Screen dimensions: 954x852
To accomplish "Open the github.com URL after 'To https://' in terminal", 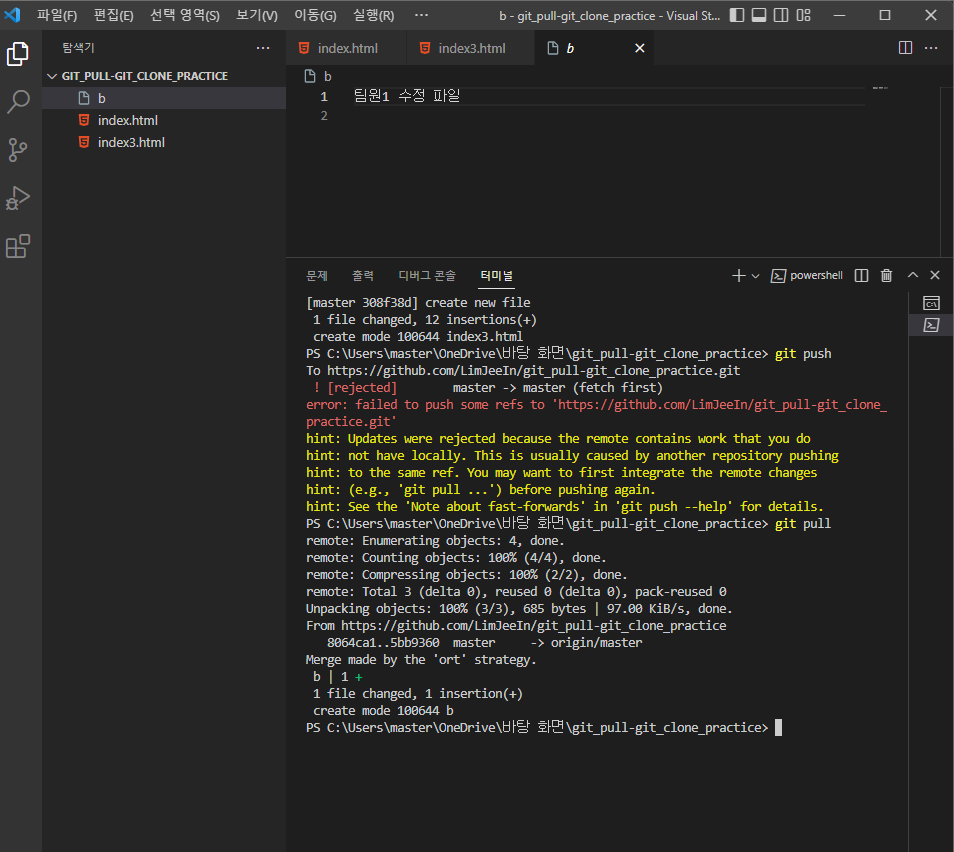I will click(533, 371).
